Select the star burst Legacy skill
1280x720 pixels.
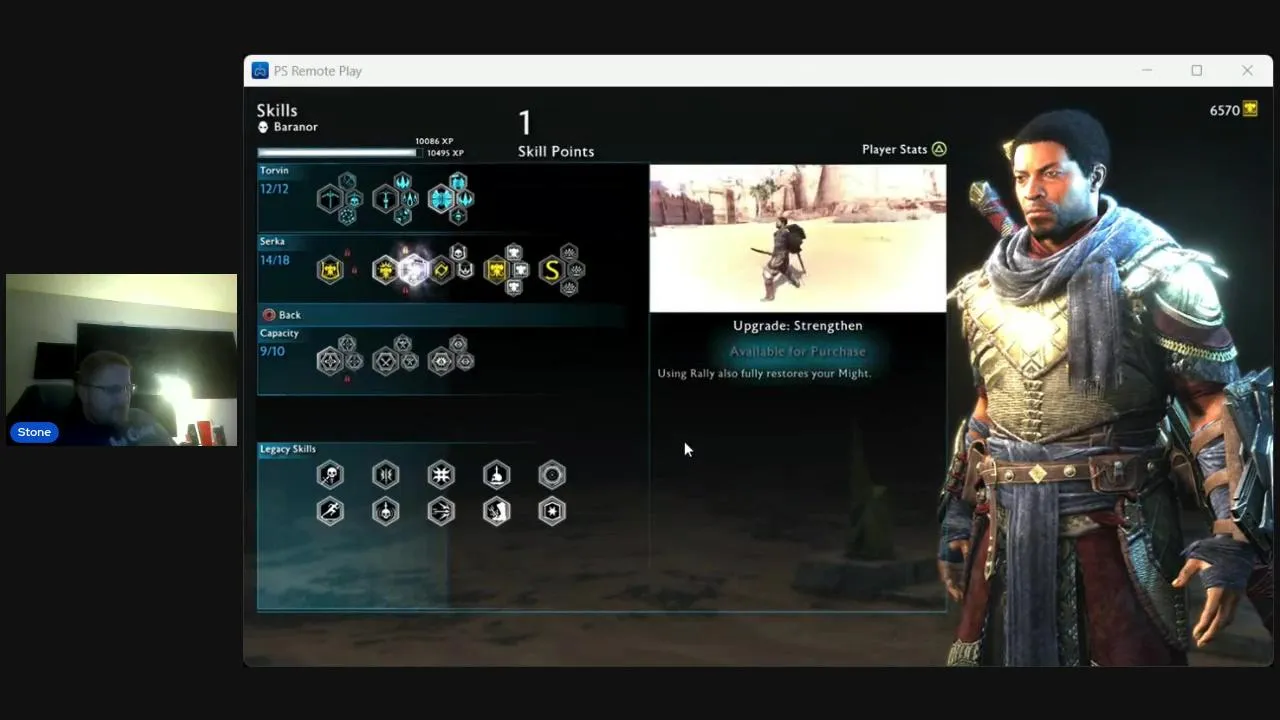pos(552,511)
